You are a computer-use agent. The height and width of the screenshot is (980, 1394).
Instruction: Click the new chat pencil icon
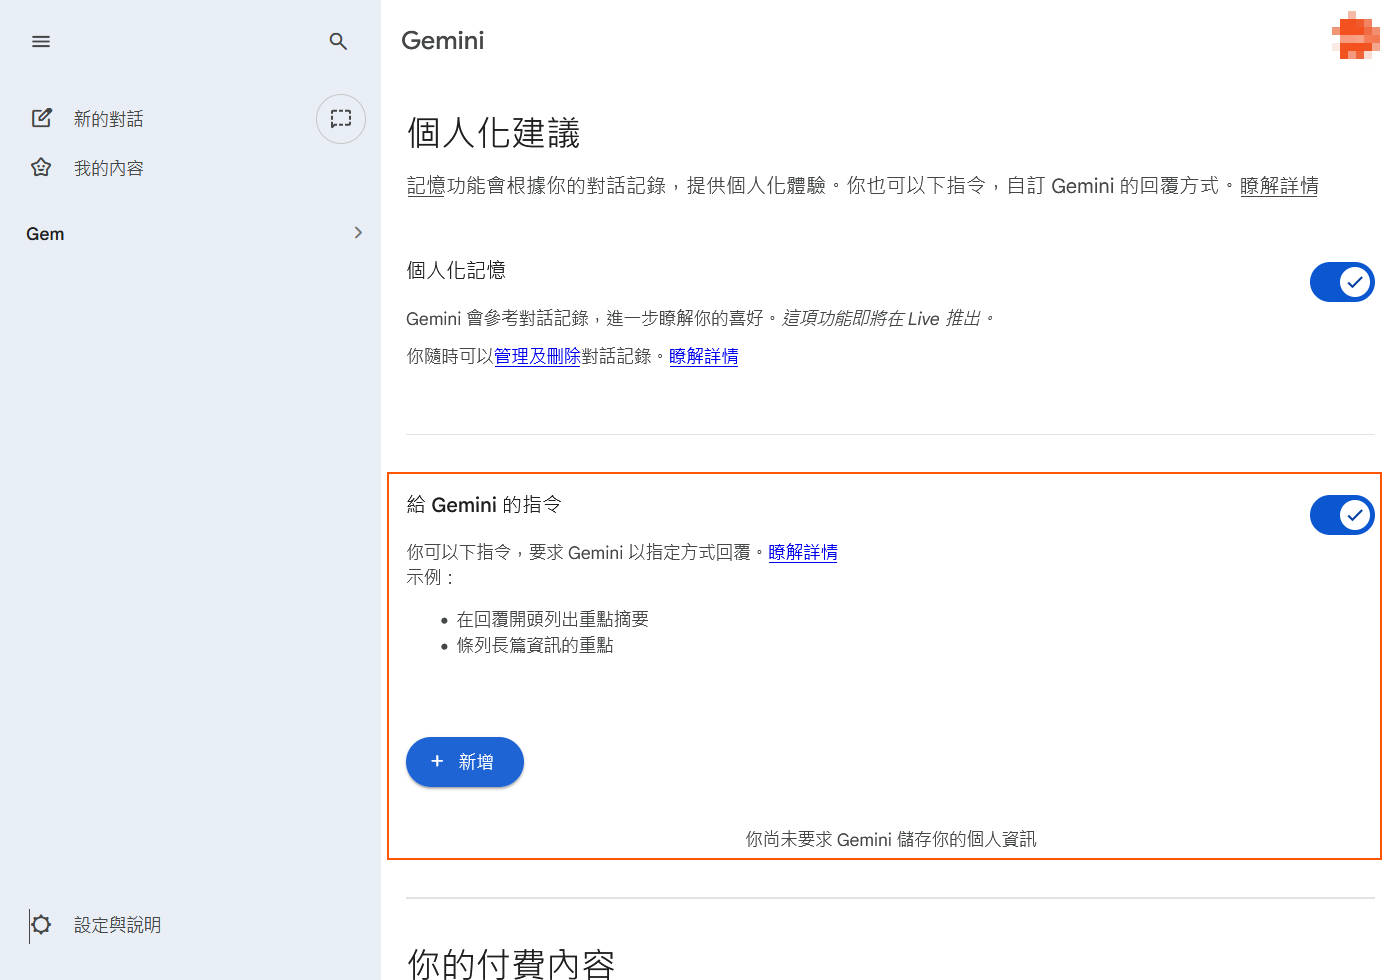[x=41, y=118]
